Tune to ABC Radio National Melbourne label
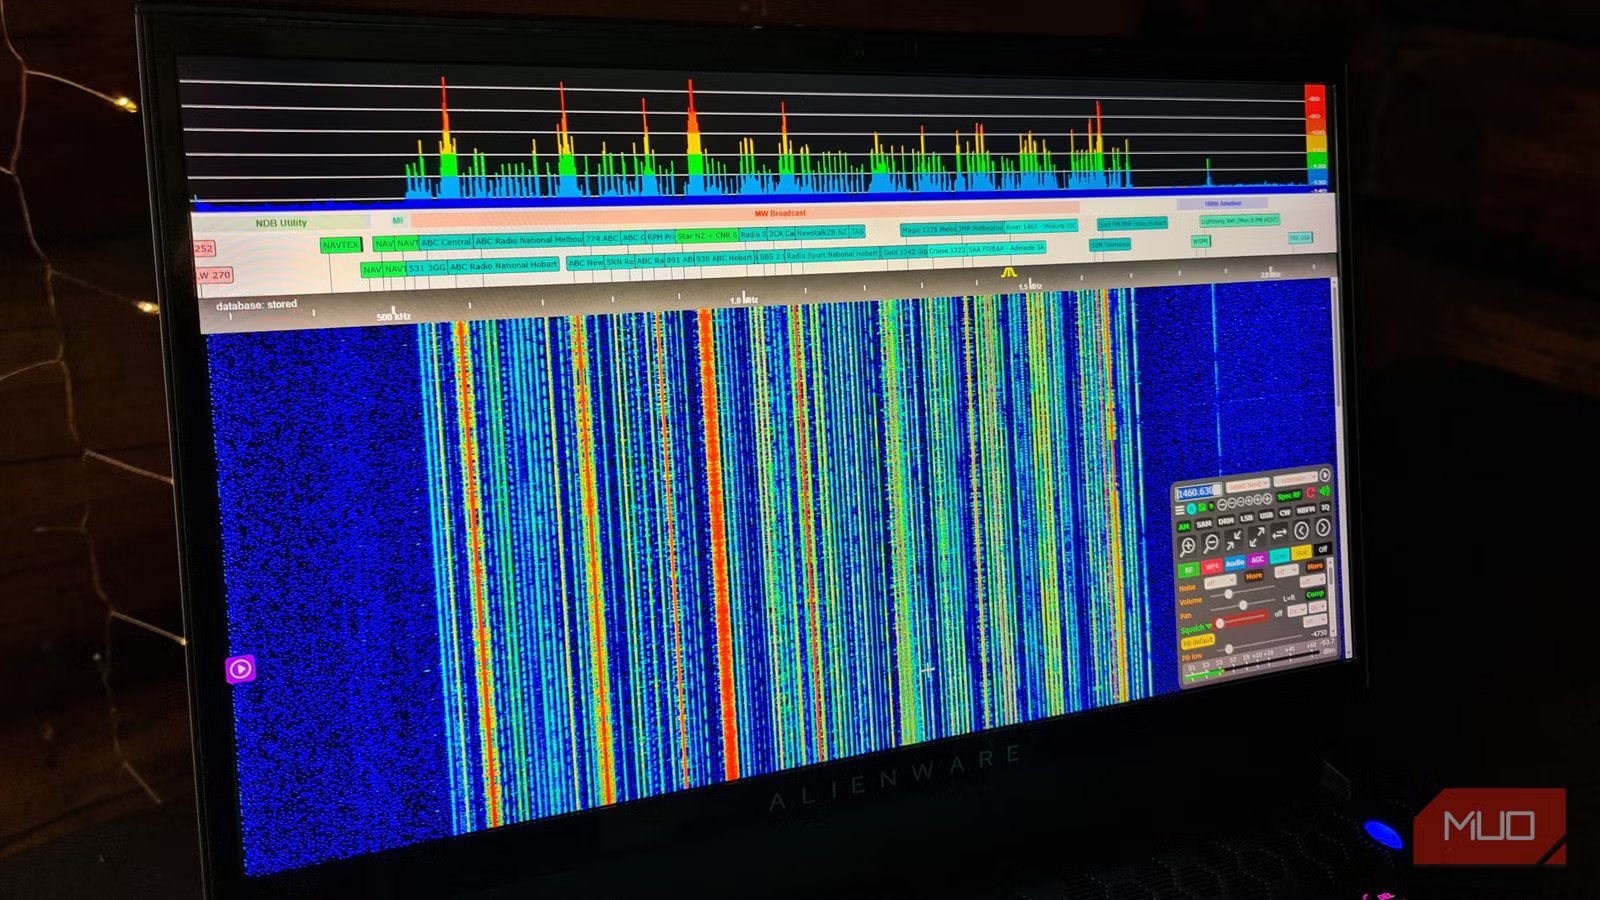 pyautogui.click(x=529, y=241)
